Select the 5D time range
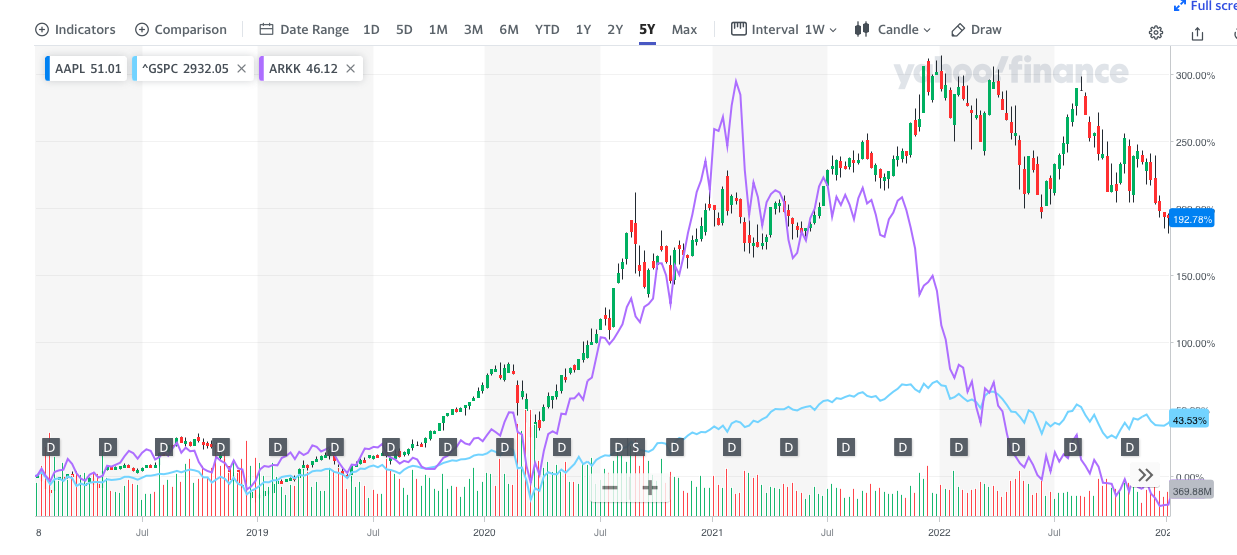1237x555 pixels. click(x=404, y=29)
